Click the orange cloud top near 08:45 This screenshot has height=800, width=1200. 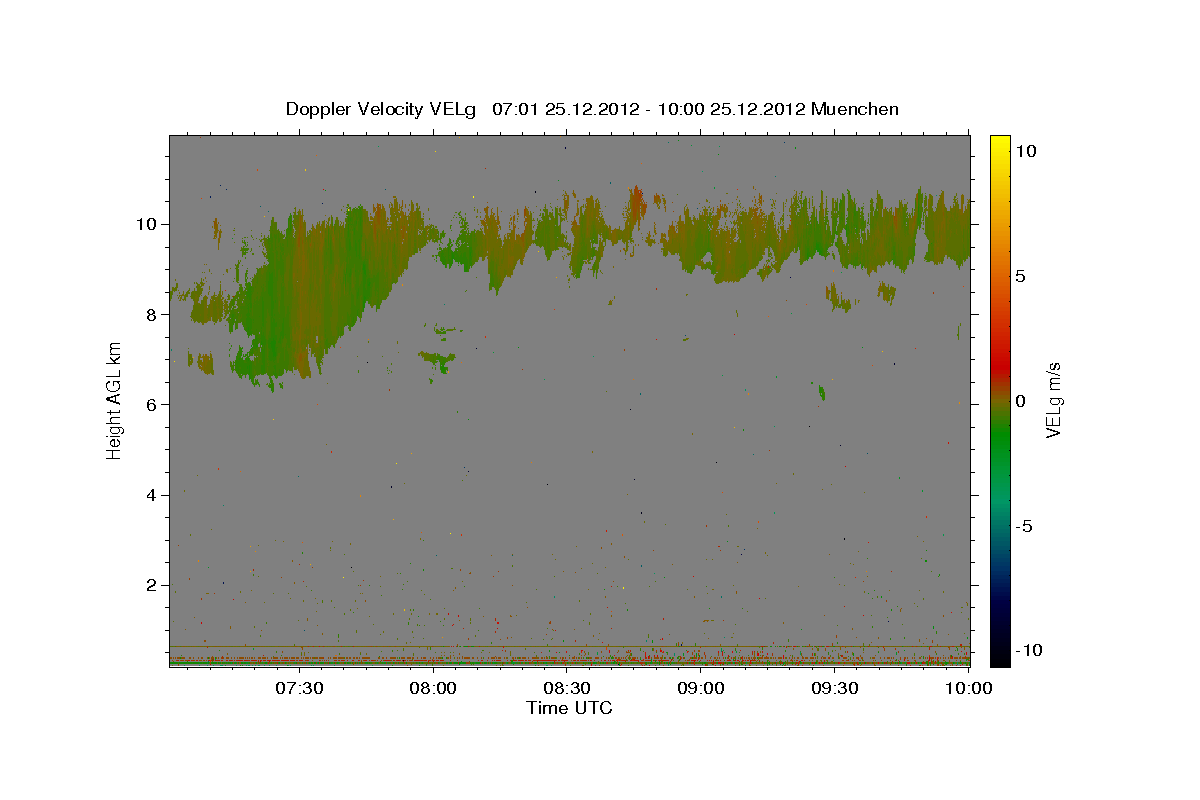click(637, 203)
